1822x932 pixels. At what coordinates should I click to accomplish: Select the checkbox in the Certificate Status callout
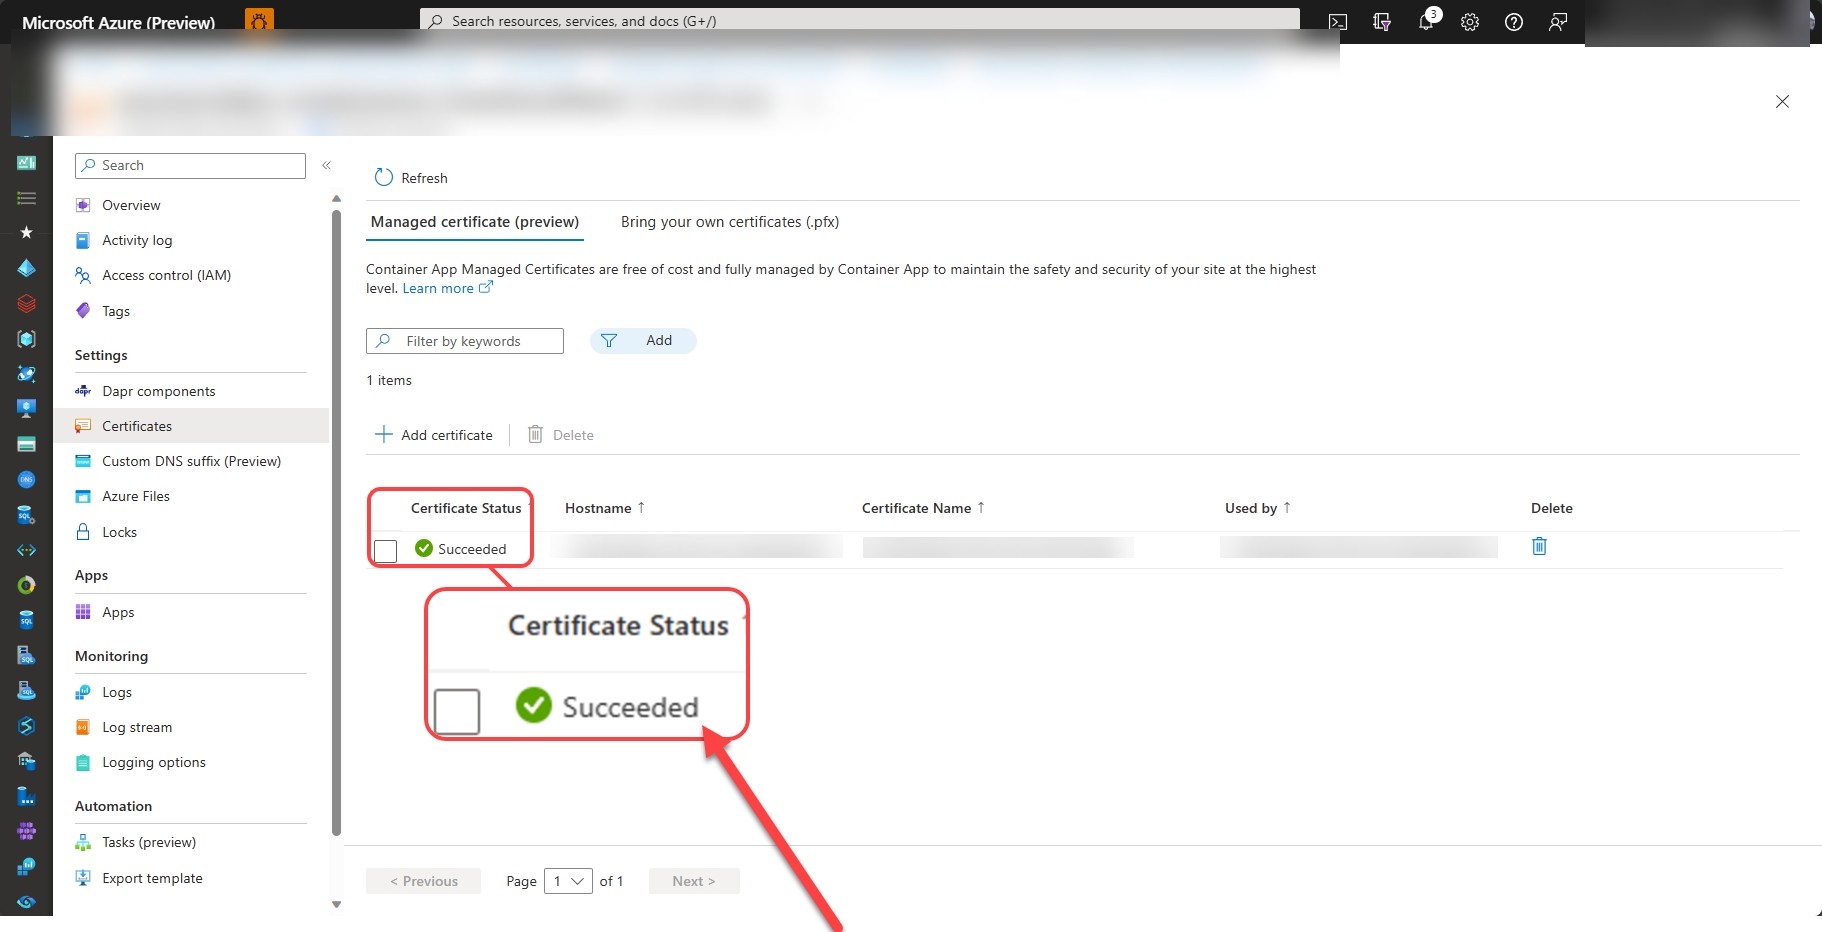tap(457, 711)
